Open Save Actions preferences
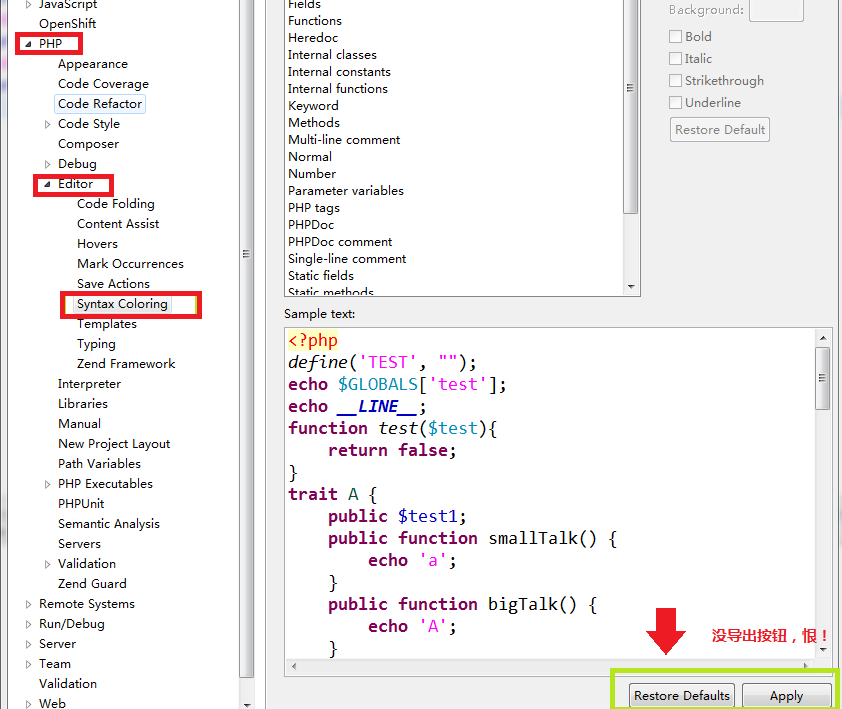 pyautogui.click(x=113, y=284)
